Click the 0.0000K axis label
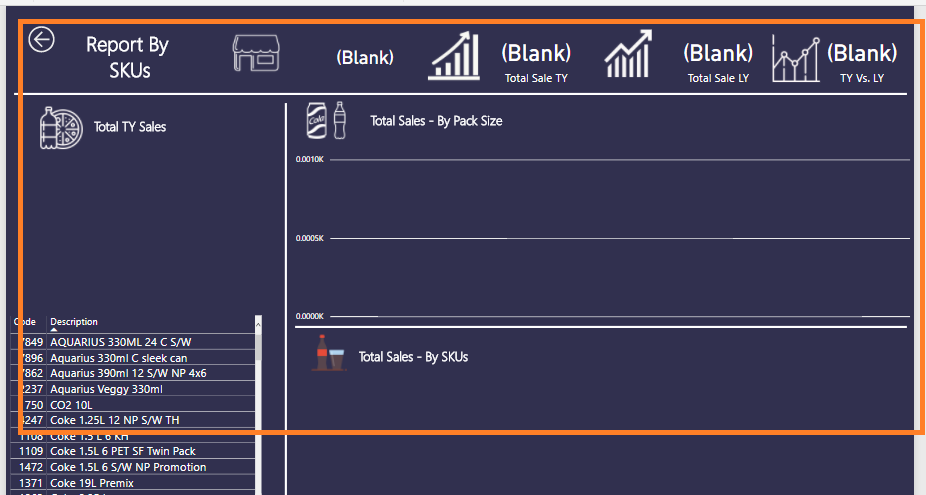The image size is (926, 495). (x=309, y=316)
